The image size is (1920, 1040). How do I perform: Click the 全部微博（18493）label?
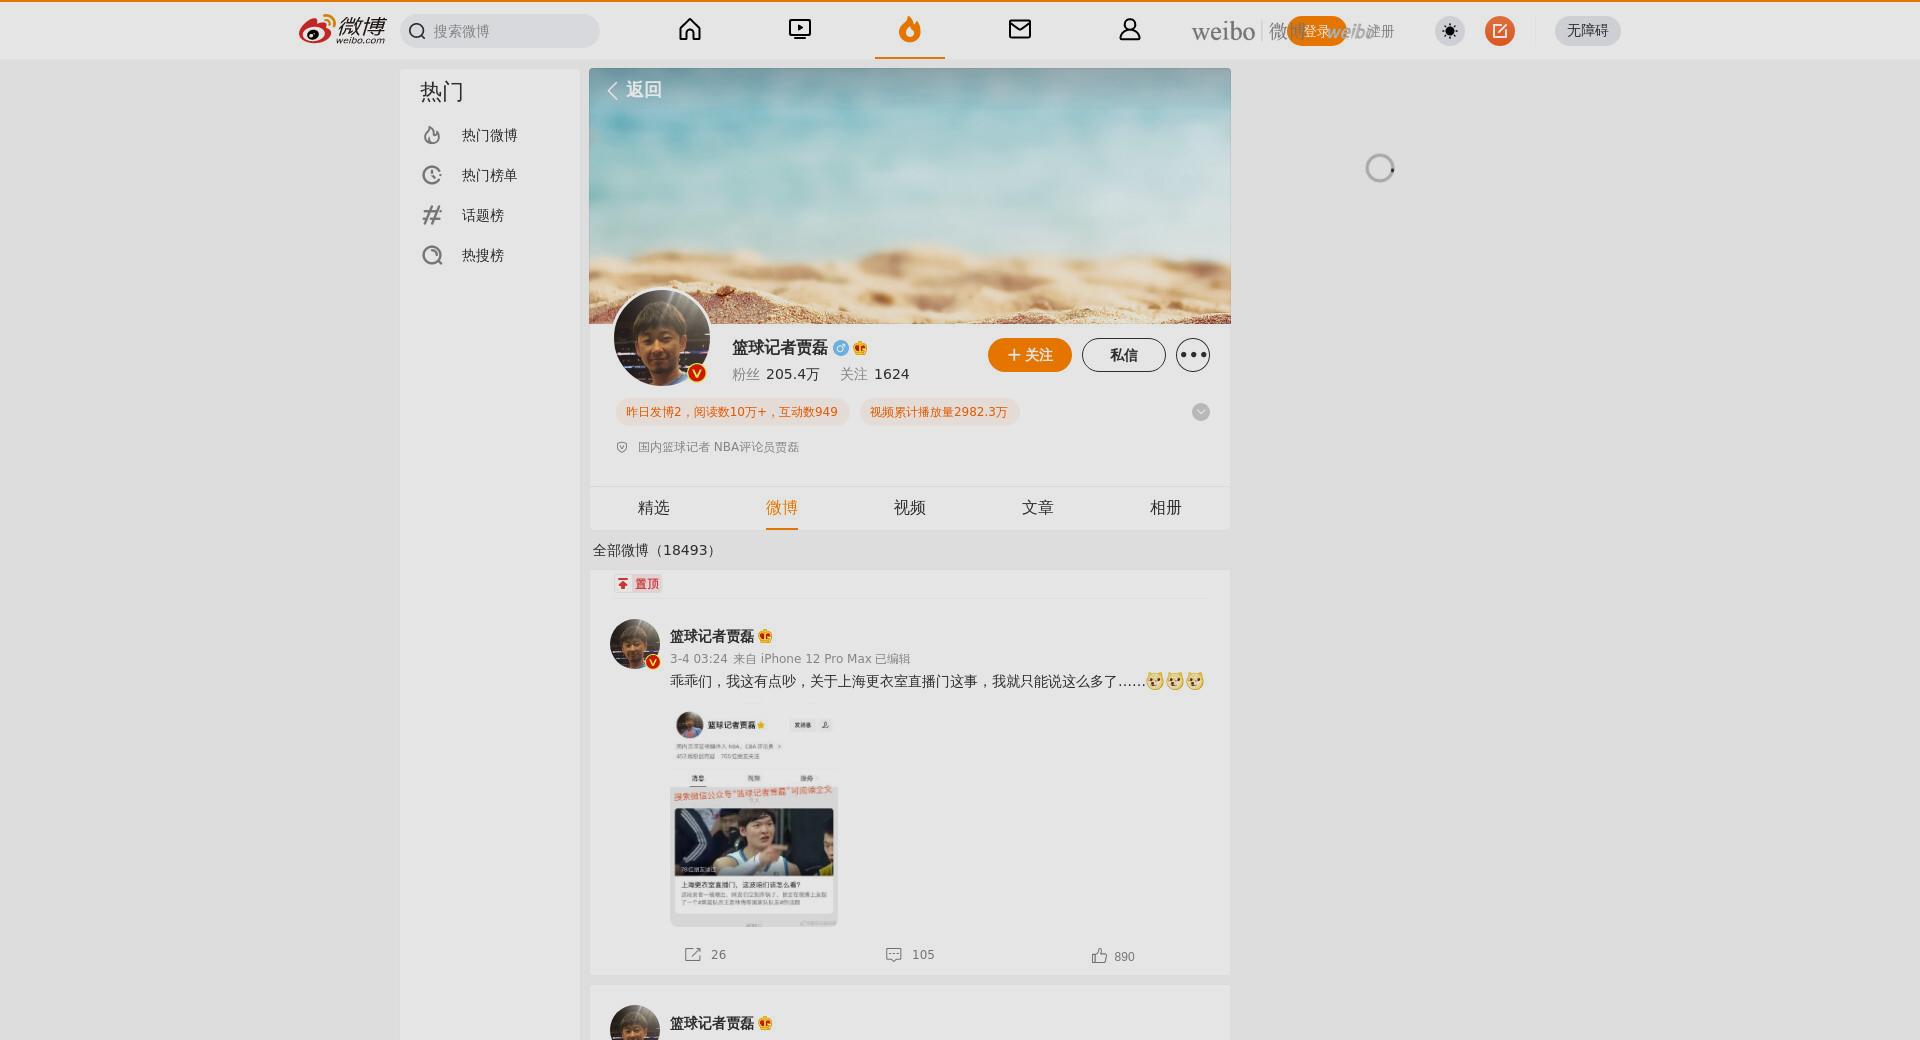(x=656, y=551)
